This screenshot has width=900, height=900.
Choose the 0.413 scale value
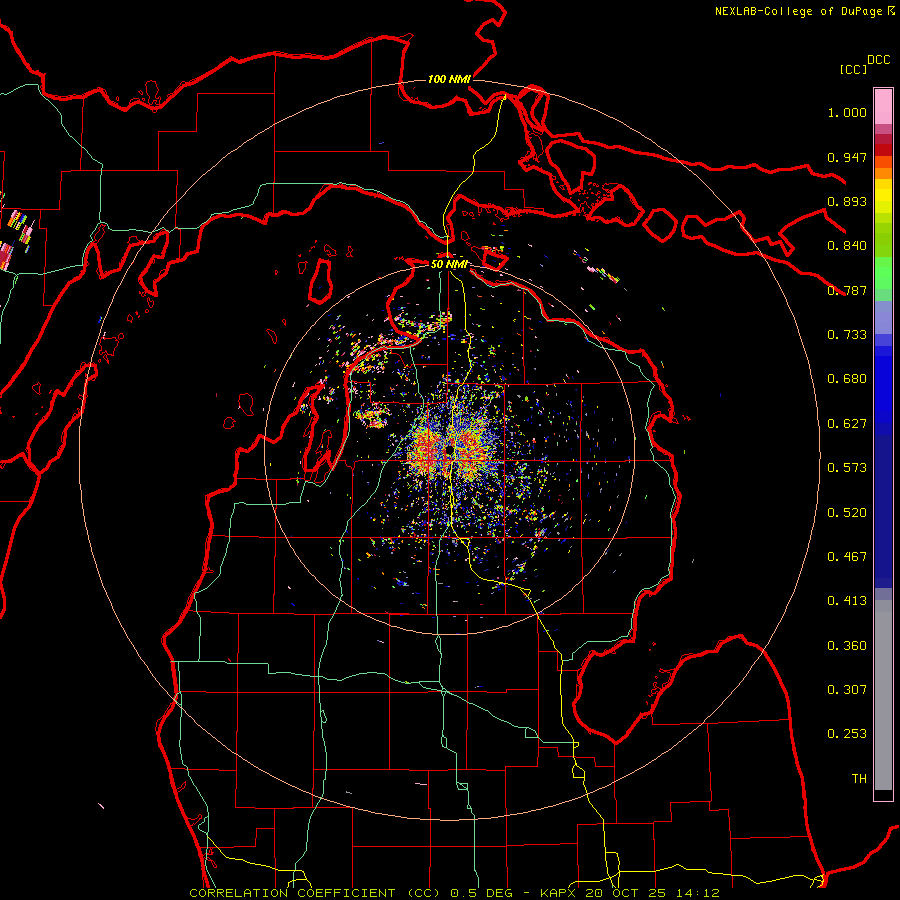(x=847, y=601)
